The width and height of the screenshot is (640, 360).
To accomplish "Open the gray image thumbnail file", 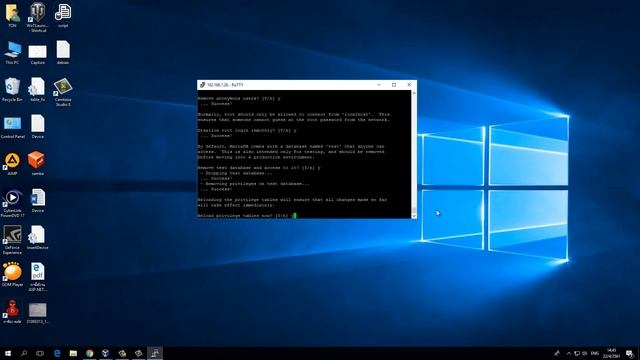I will [x=38, y=313].
